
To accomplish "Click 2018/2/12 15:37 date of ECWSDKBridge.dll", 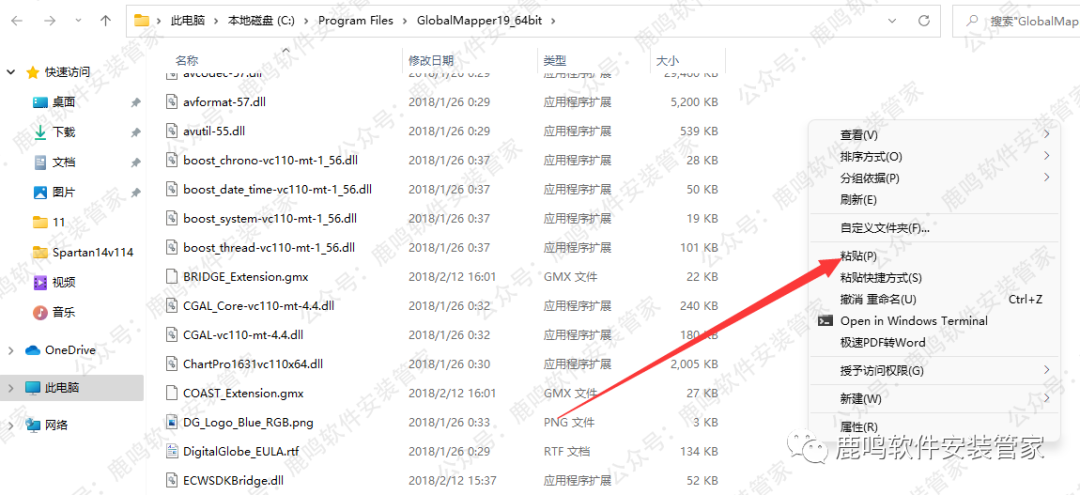I will tap(452, 480).
